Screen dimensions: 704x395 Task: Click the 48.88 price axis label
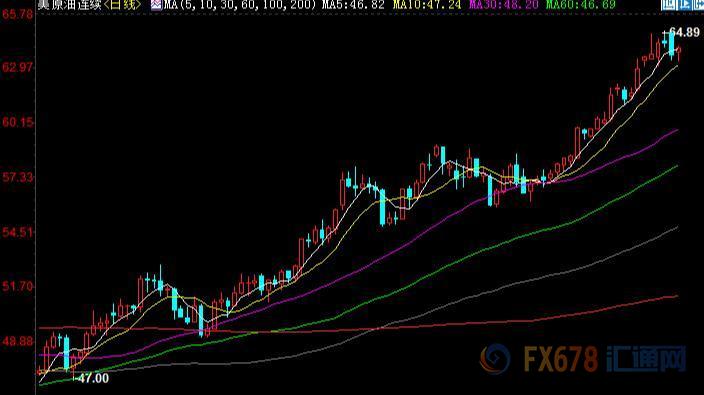pyautogui.click(x=18, y=342)
